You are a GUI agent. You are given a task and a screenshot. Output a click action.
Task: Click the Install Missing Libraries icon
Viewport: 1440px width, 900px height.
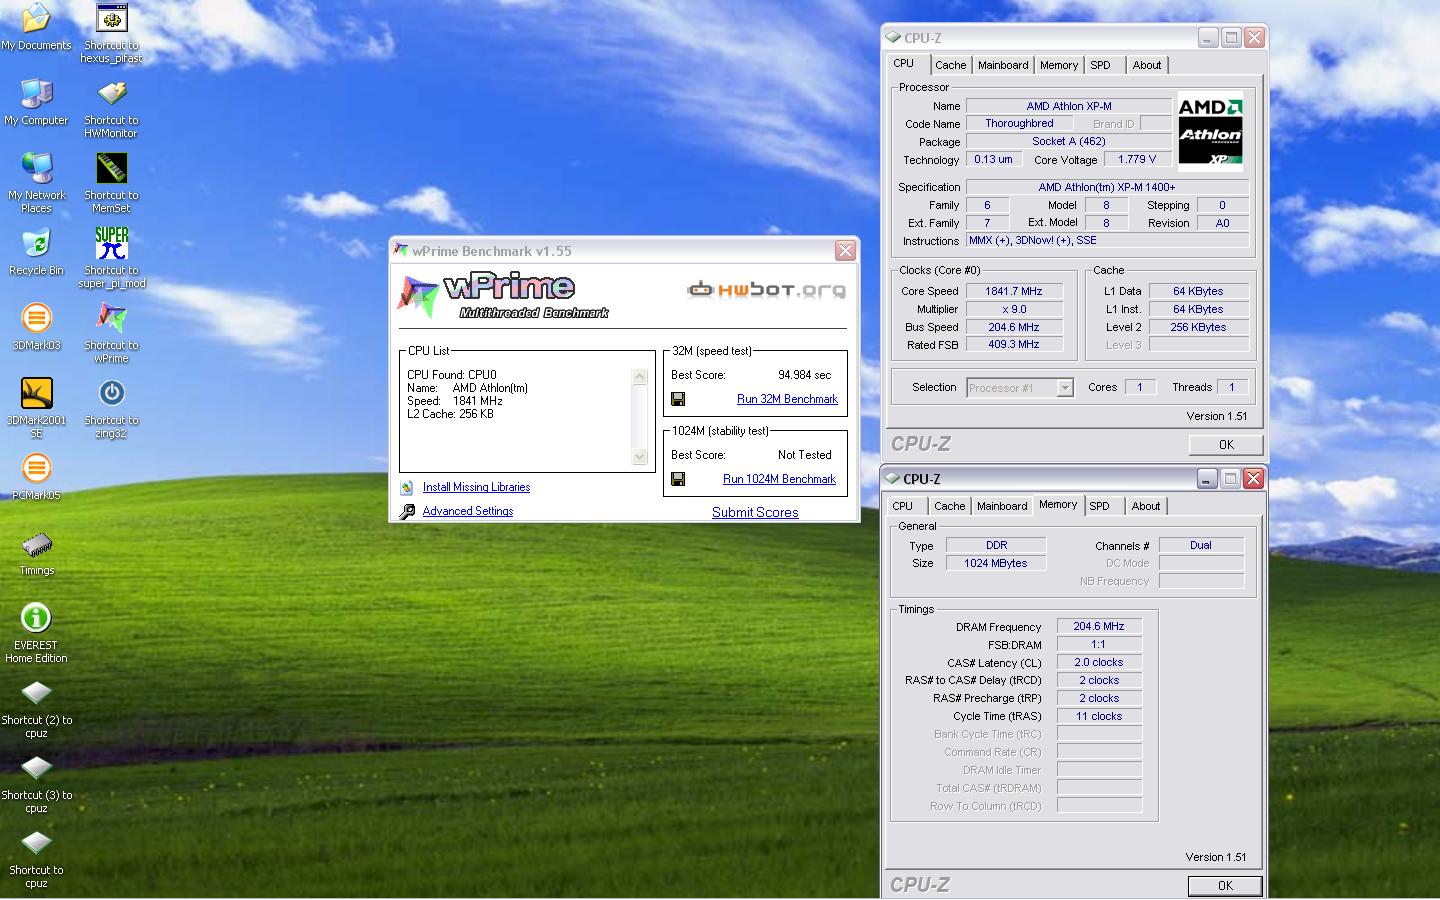[407, 488]
